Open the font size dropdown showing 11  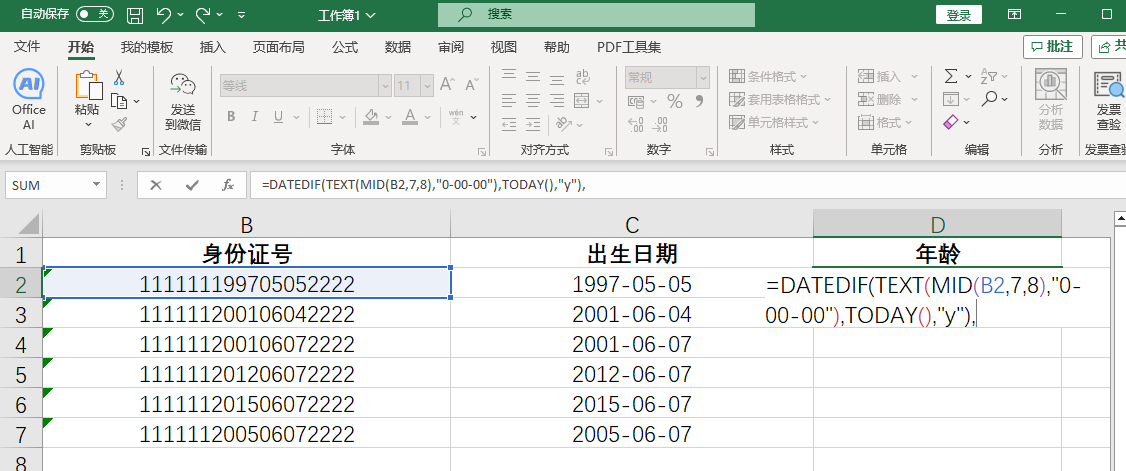click(x=425, y=85)
